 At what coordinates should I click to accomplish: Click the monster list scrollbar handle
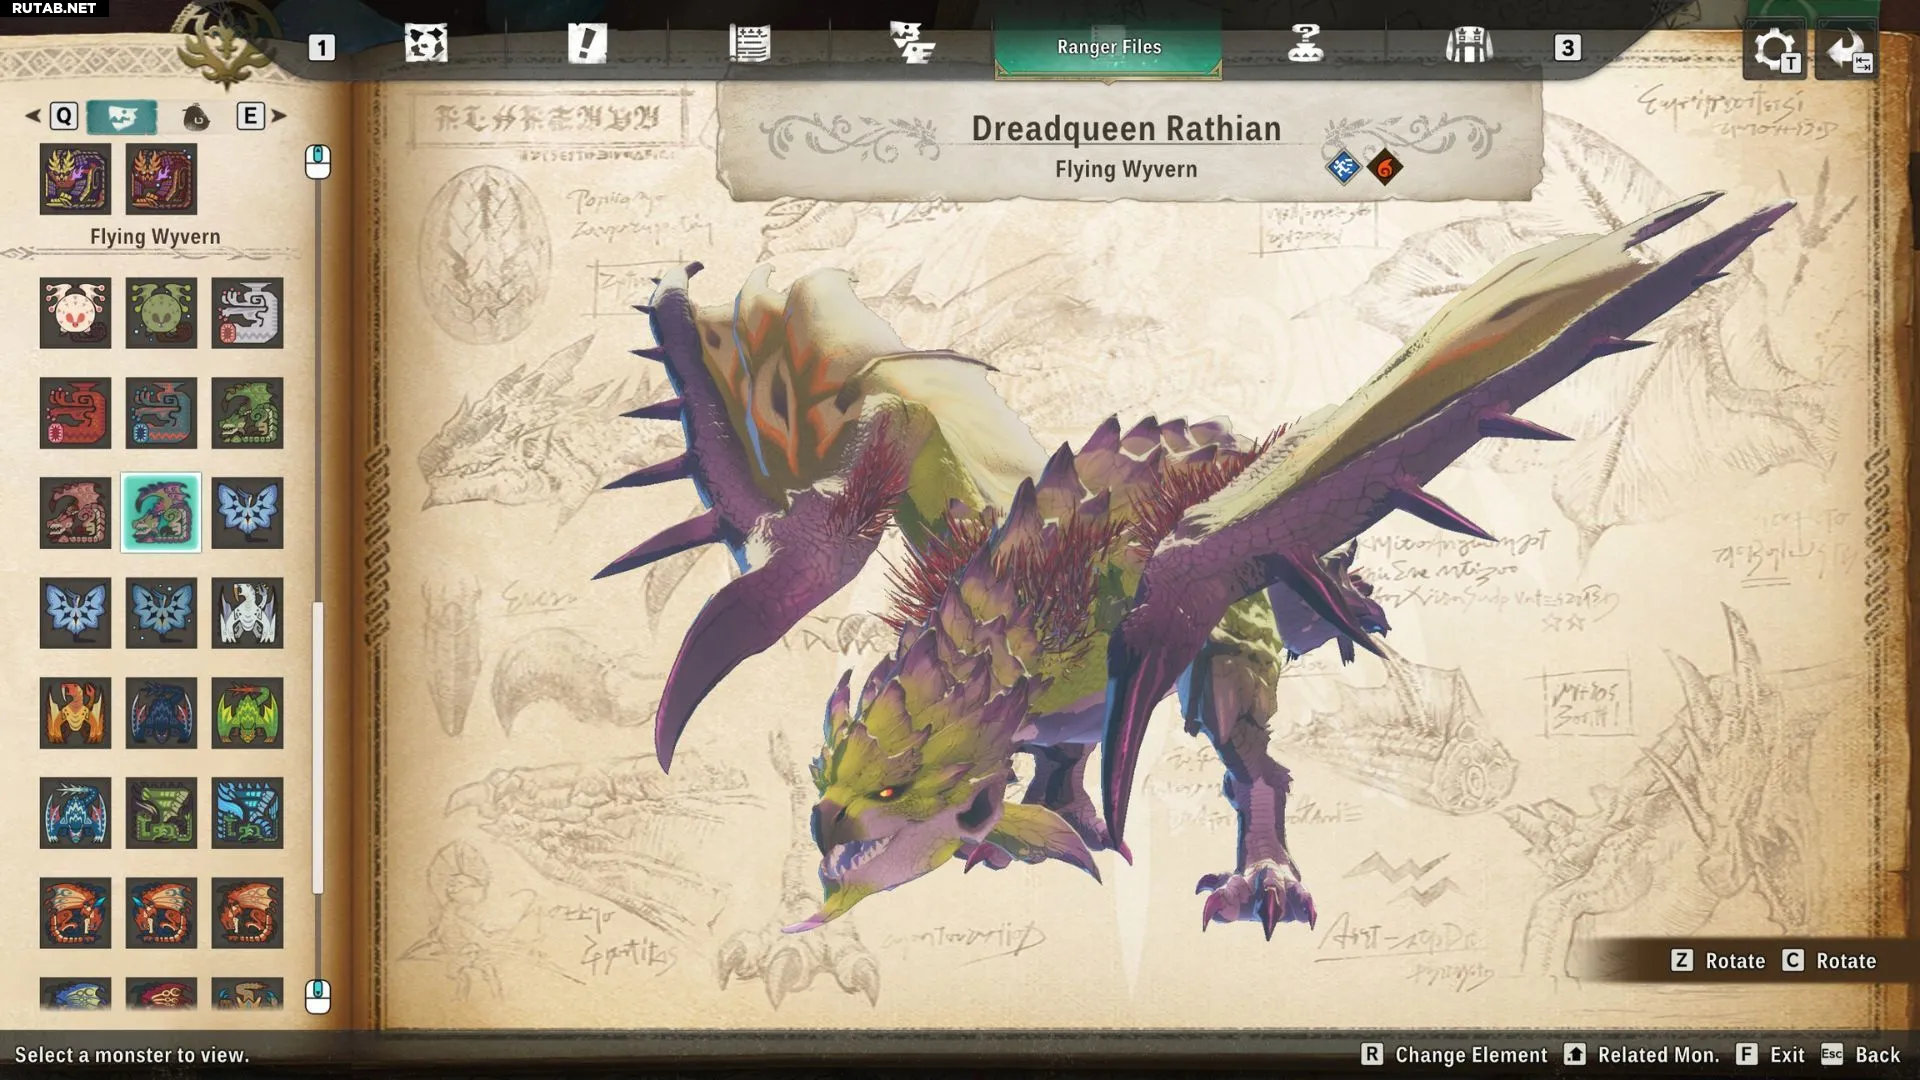click(x=318, y=745)
